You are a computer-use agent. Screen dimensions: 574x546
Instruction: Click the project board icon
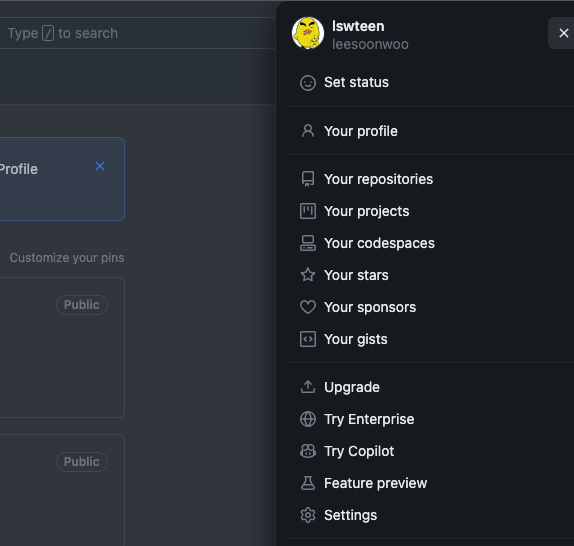pyautogui.click(x=308, y=211)
